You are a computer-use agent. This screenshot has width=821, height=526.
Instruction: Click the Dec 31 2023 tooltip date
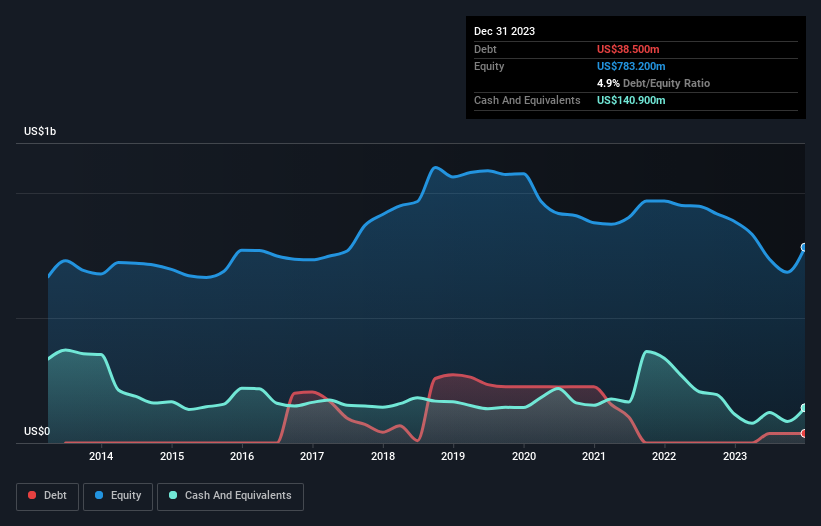504,31
